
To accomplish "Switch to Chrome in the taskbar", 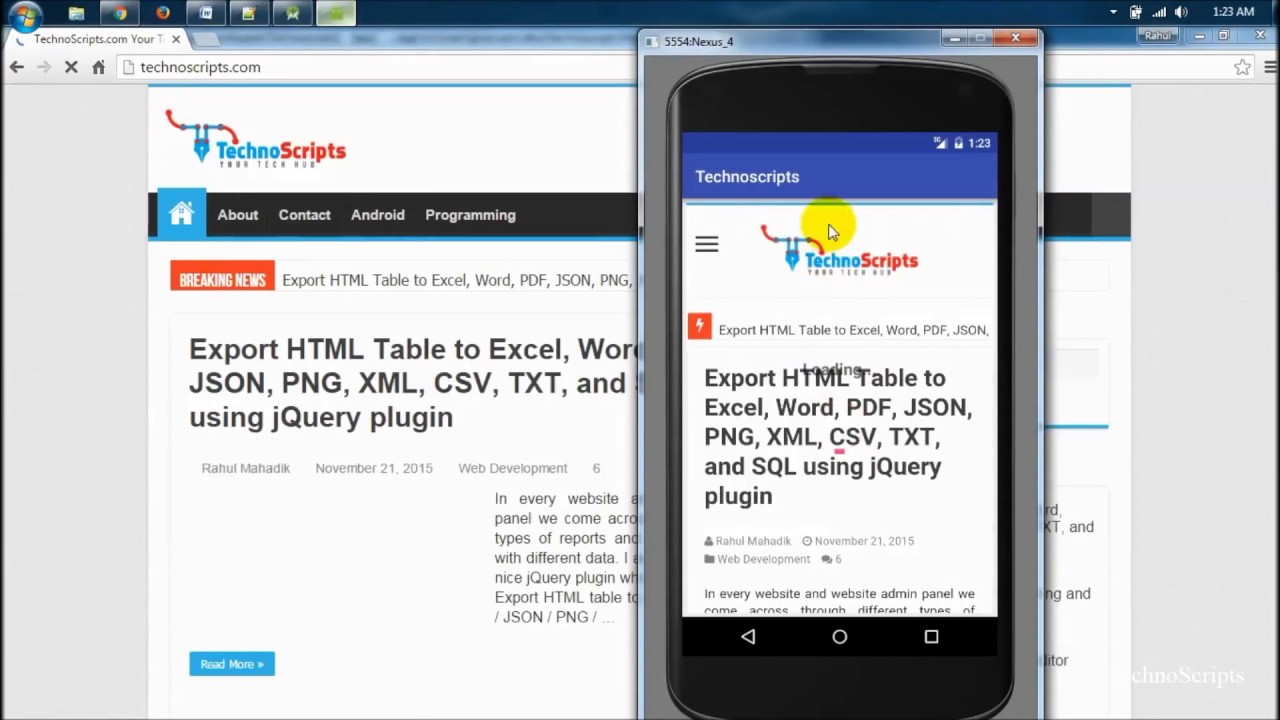I will [x=120, y=13].
